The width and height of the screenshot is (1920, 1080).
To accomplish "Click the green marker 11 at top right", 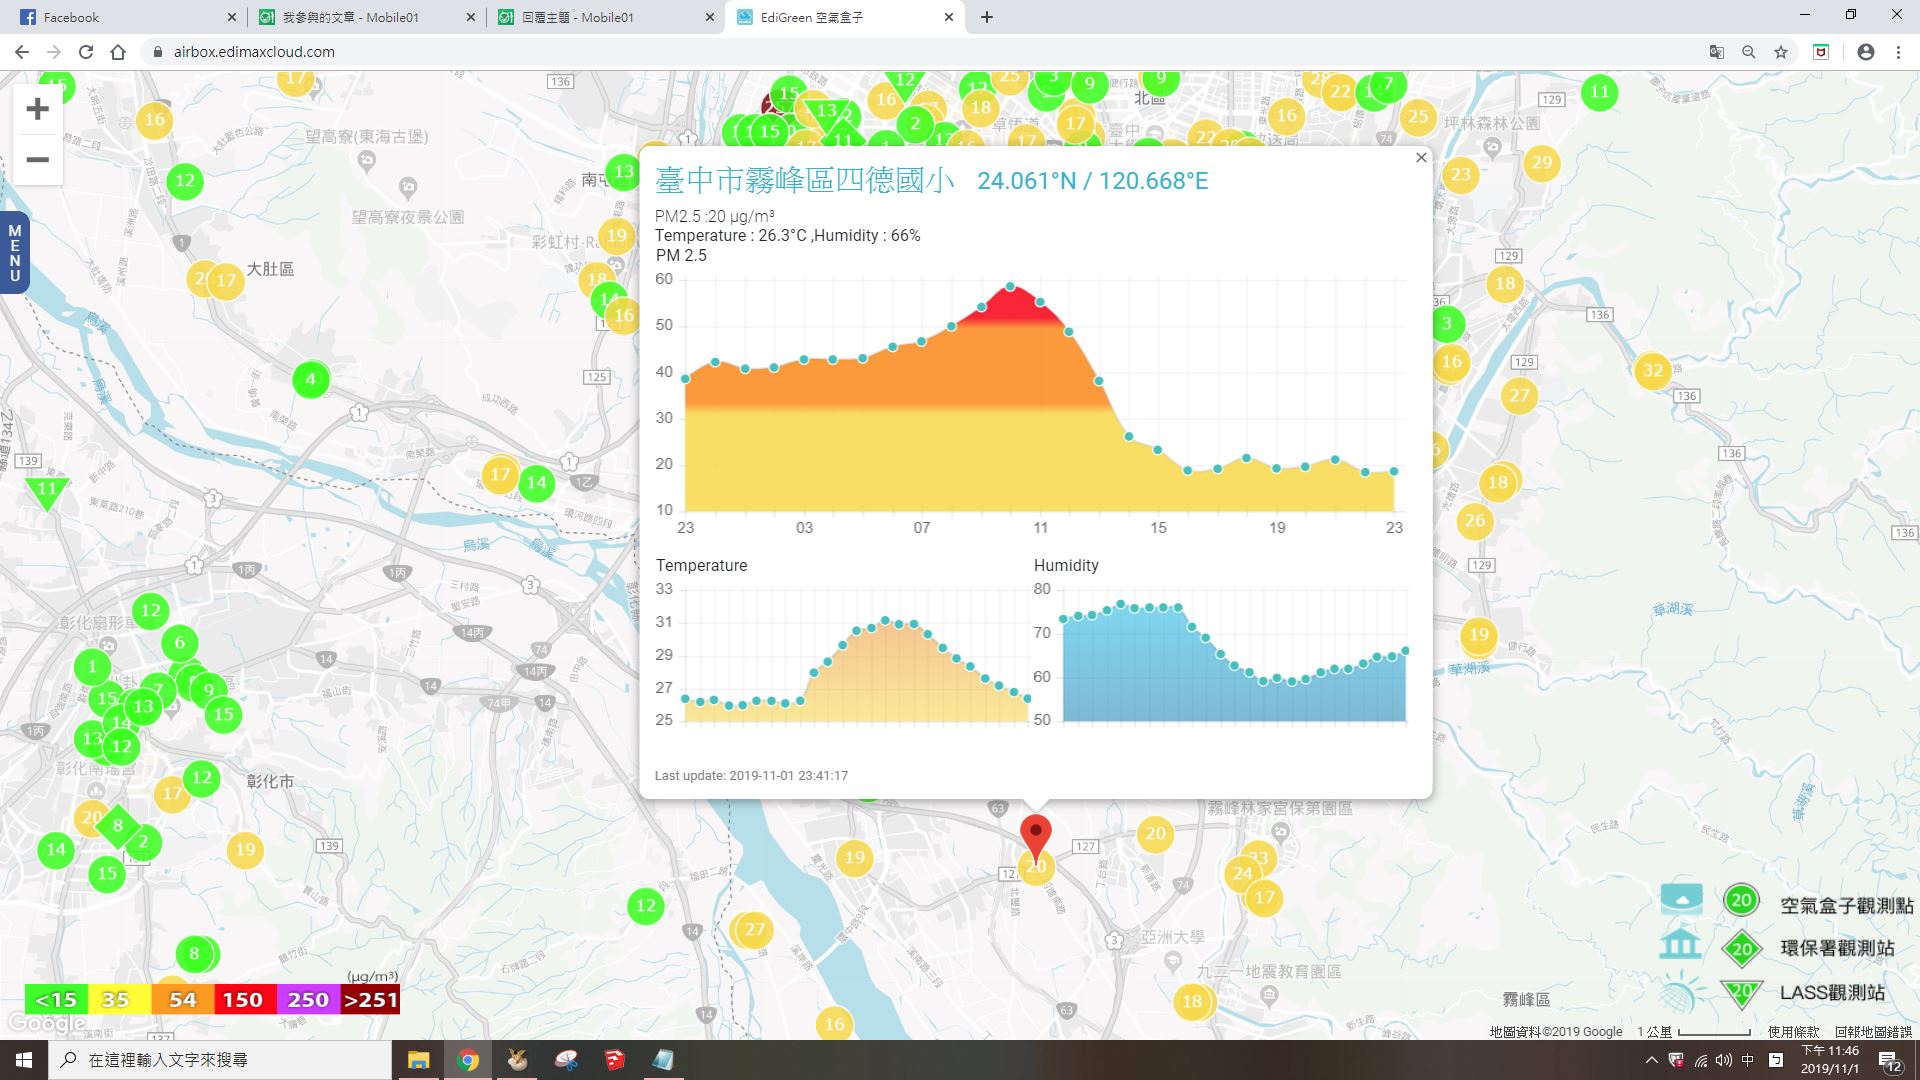I will (1600, 92).
